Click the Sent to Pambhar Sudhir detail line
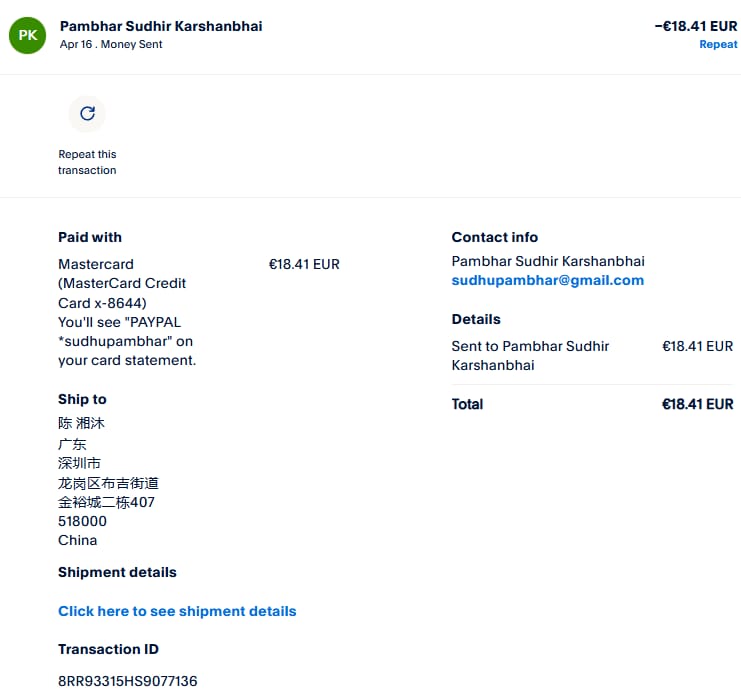 [530, 355]
